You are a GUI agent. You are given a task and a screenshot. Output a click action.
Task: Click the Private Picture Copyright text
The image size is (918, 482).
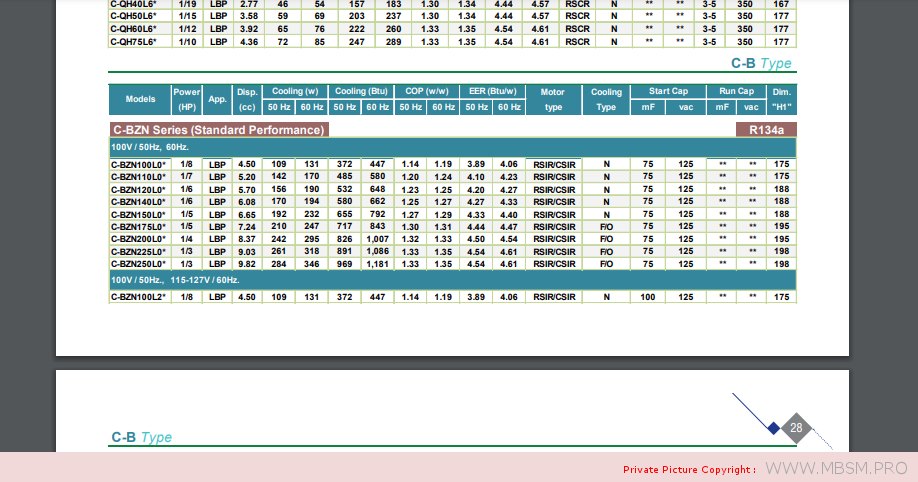[x=689, y=470]
